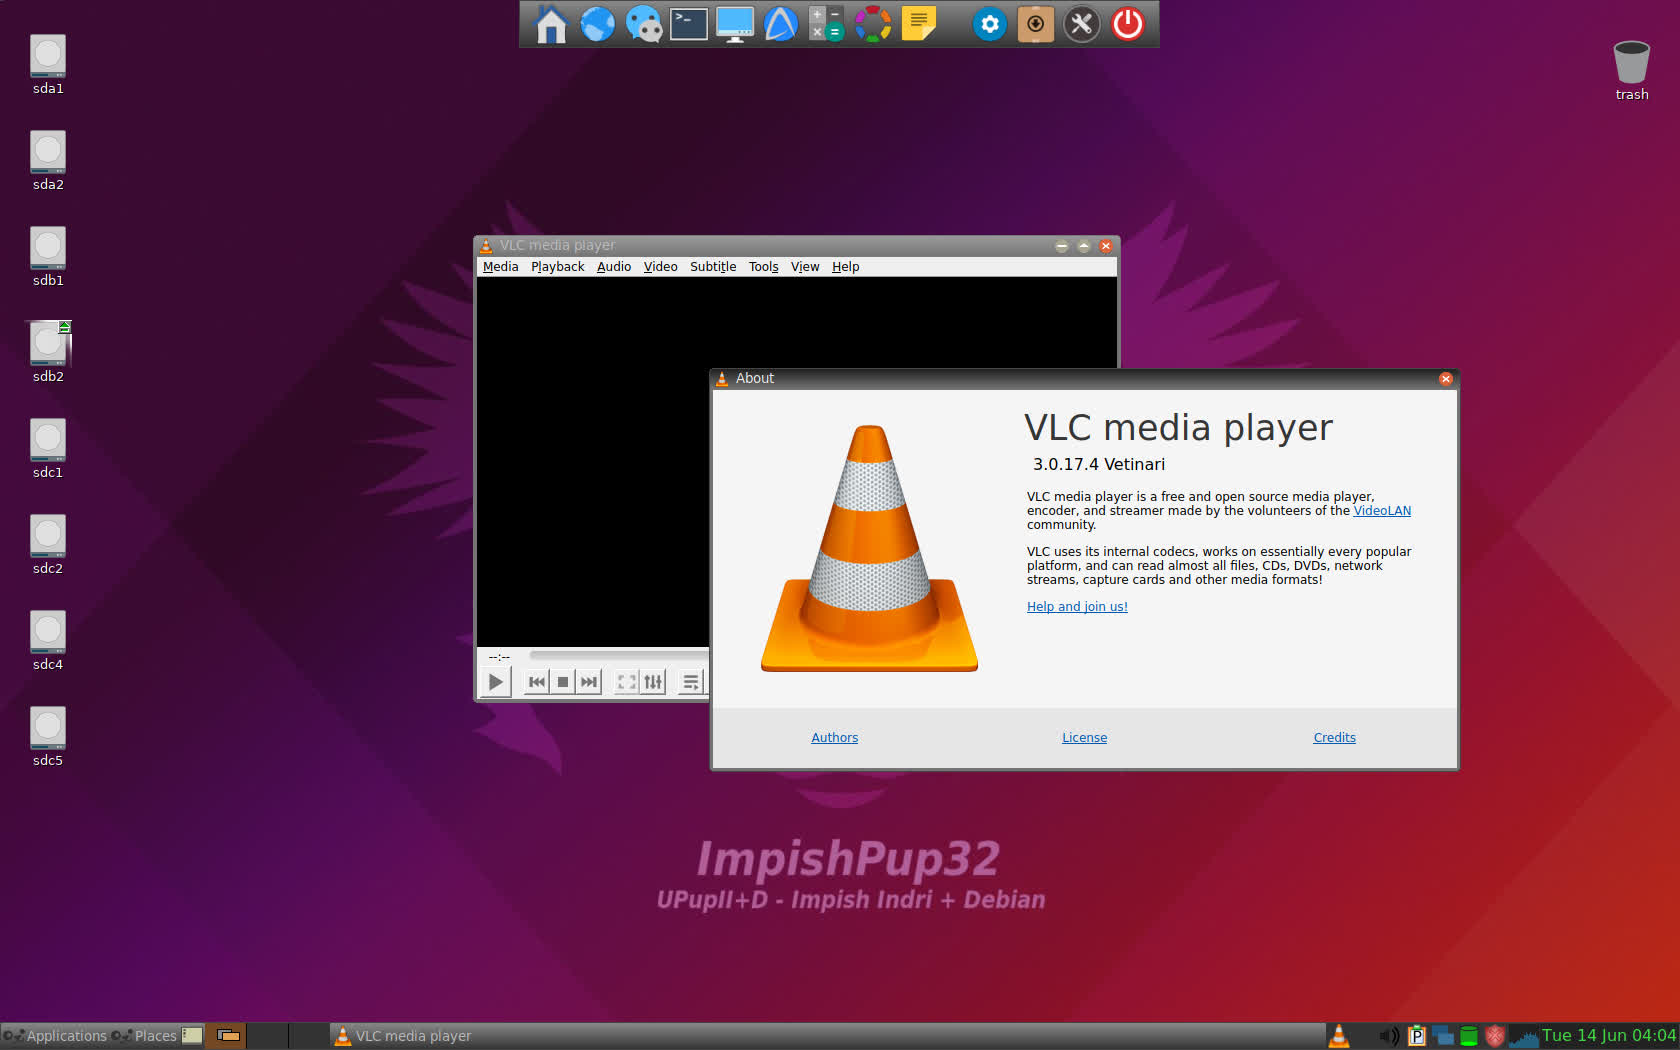
Task: Open the Places menu in taskbar
Action: tap(144, 1036)
